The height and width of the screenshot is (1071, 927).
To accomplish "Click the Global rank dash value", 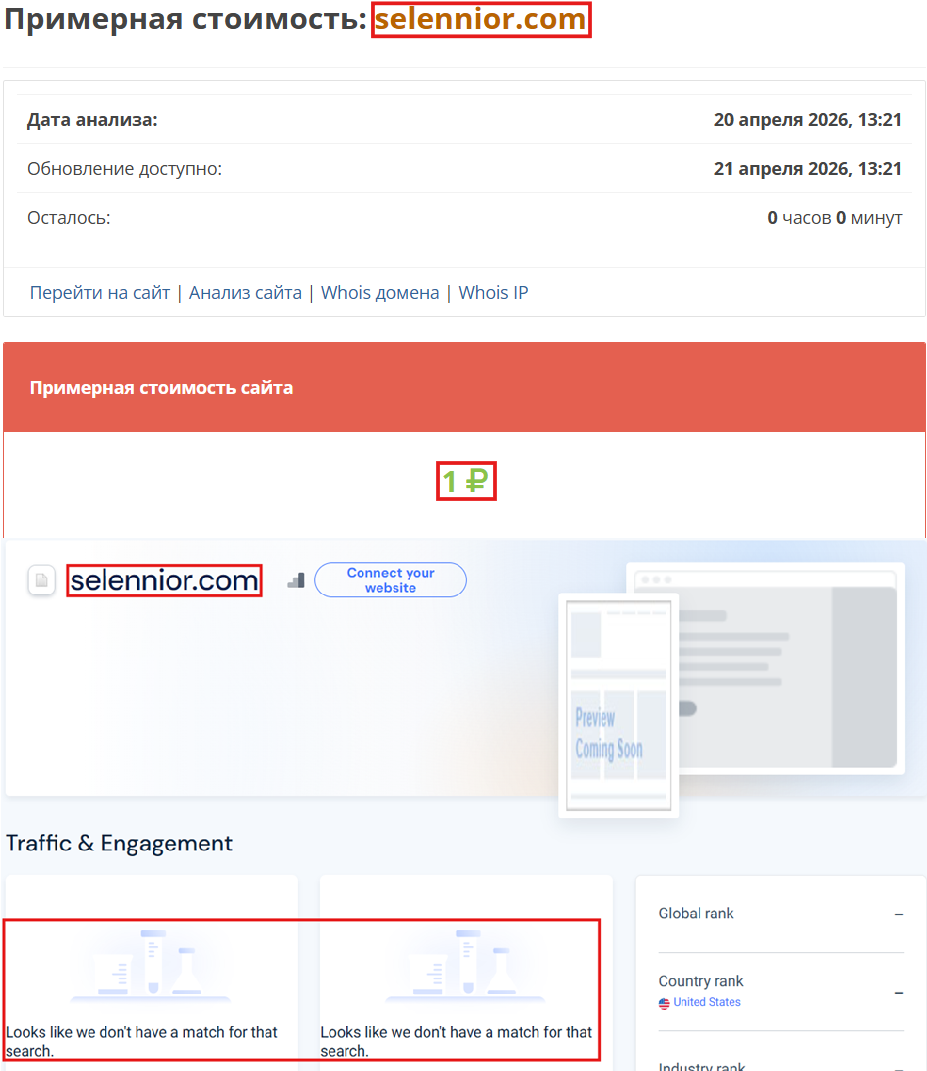I will [898, 913].
